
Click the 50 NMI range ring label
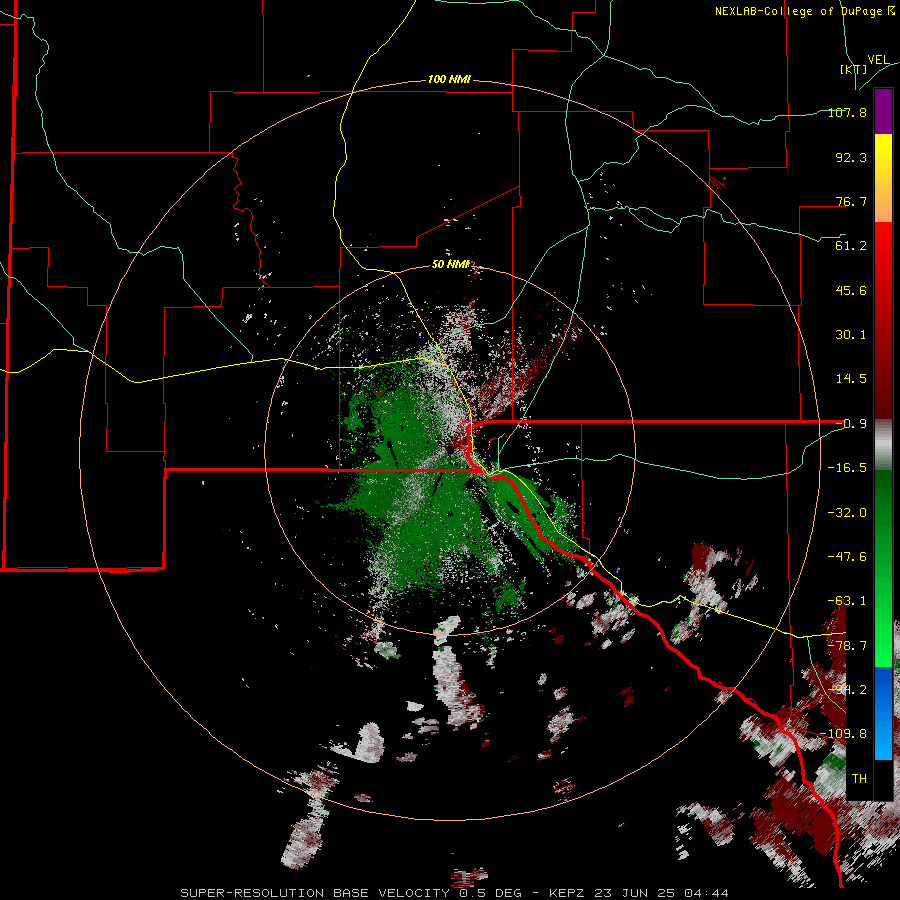click(x=451, y=264)
